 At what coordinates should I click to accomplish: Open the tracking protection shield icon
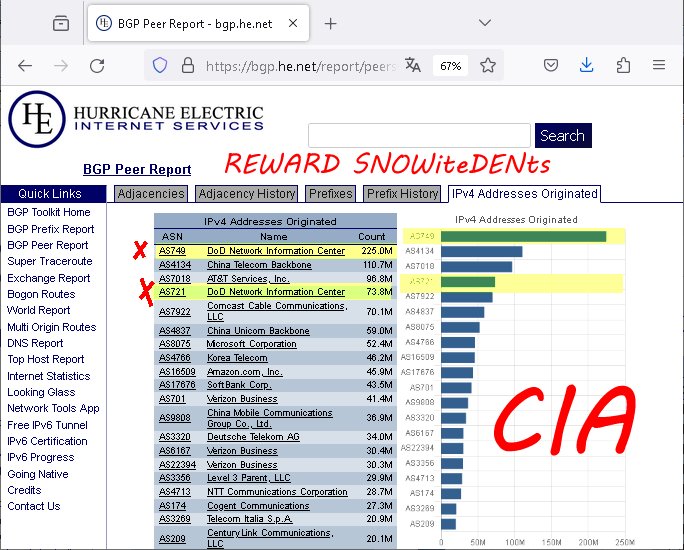coord(160,65)
